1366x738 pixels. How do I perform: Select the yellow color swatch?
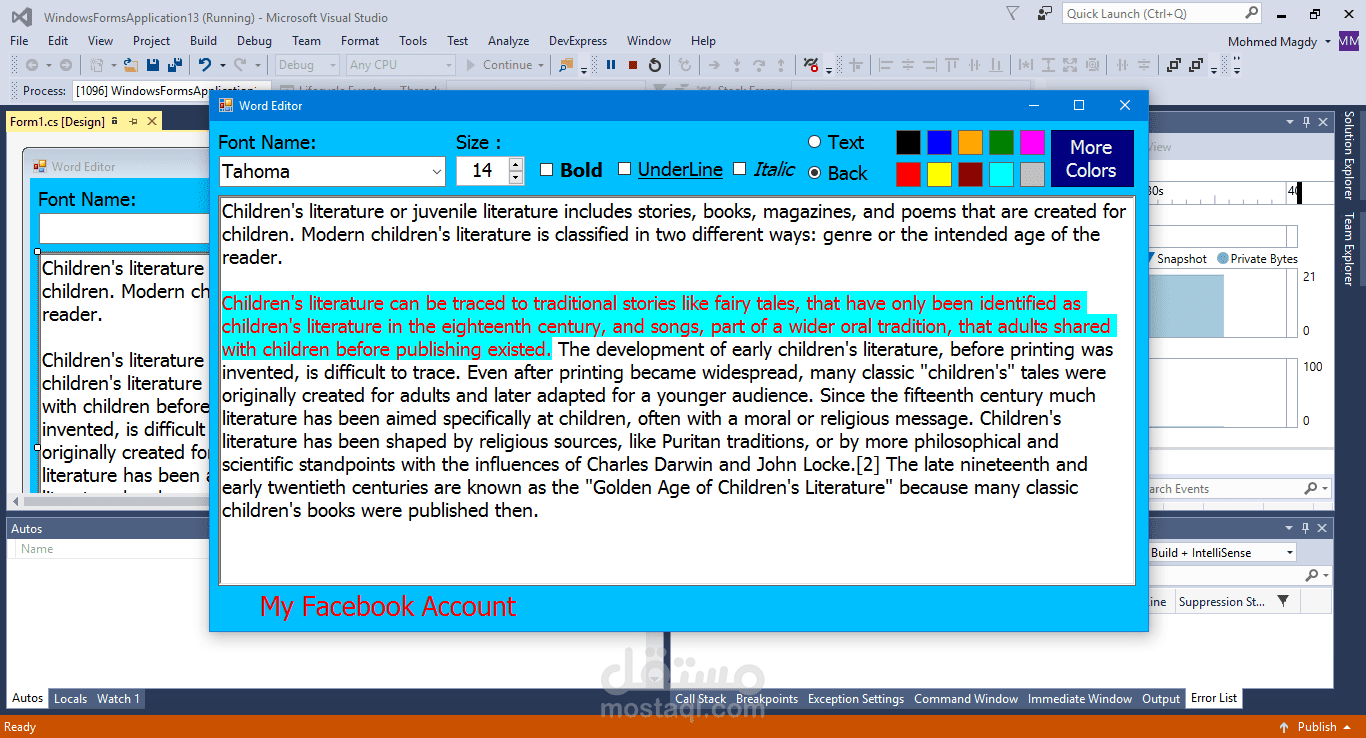coord(939,174)
